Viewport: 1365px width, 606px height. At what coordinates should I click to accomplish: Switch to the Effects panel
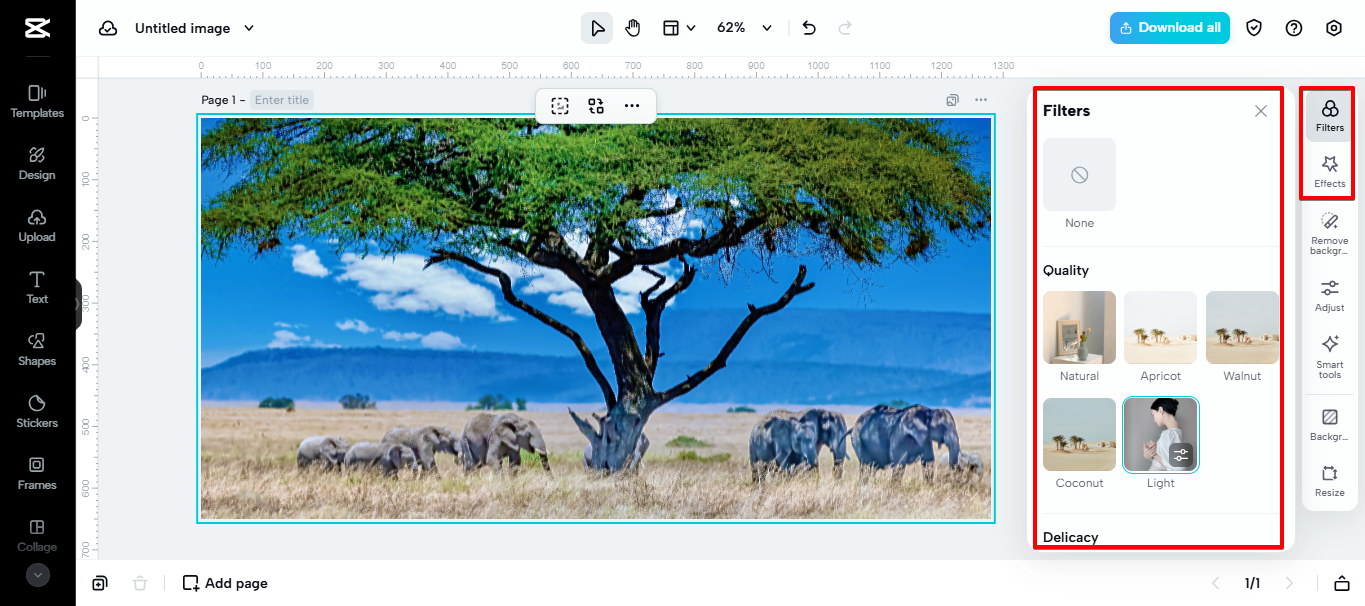pyautogui.click(x=1329, y=170)
